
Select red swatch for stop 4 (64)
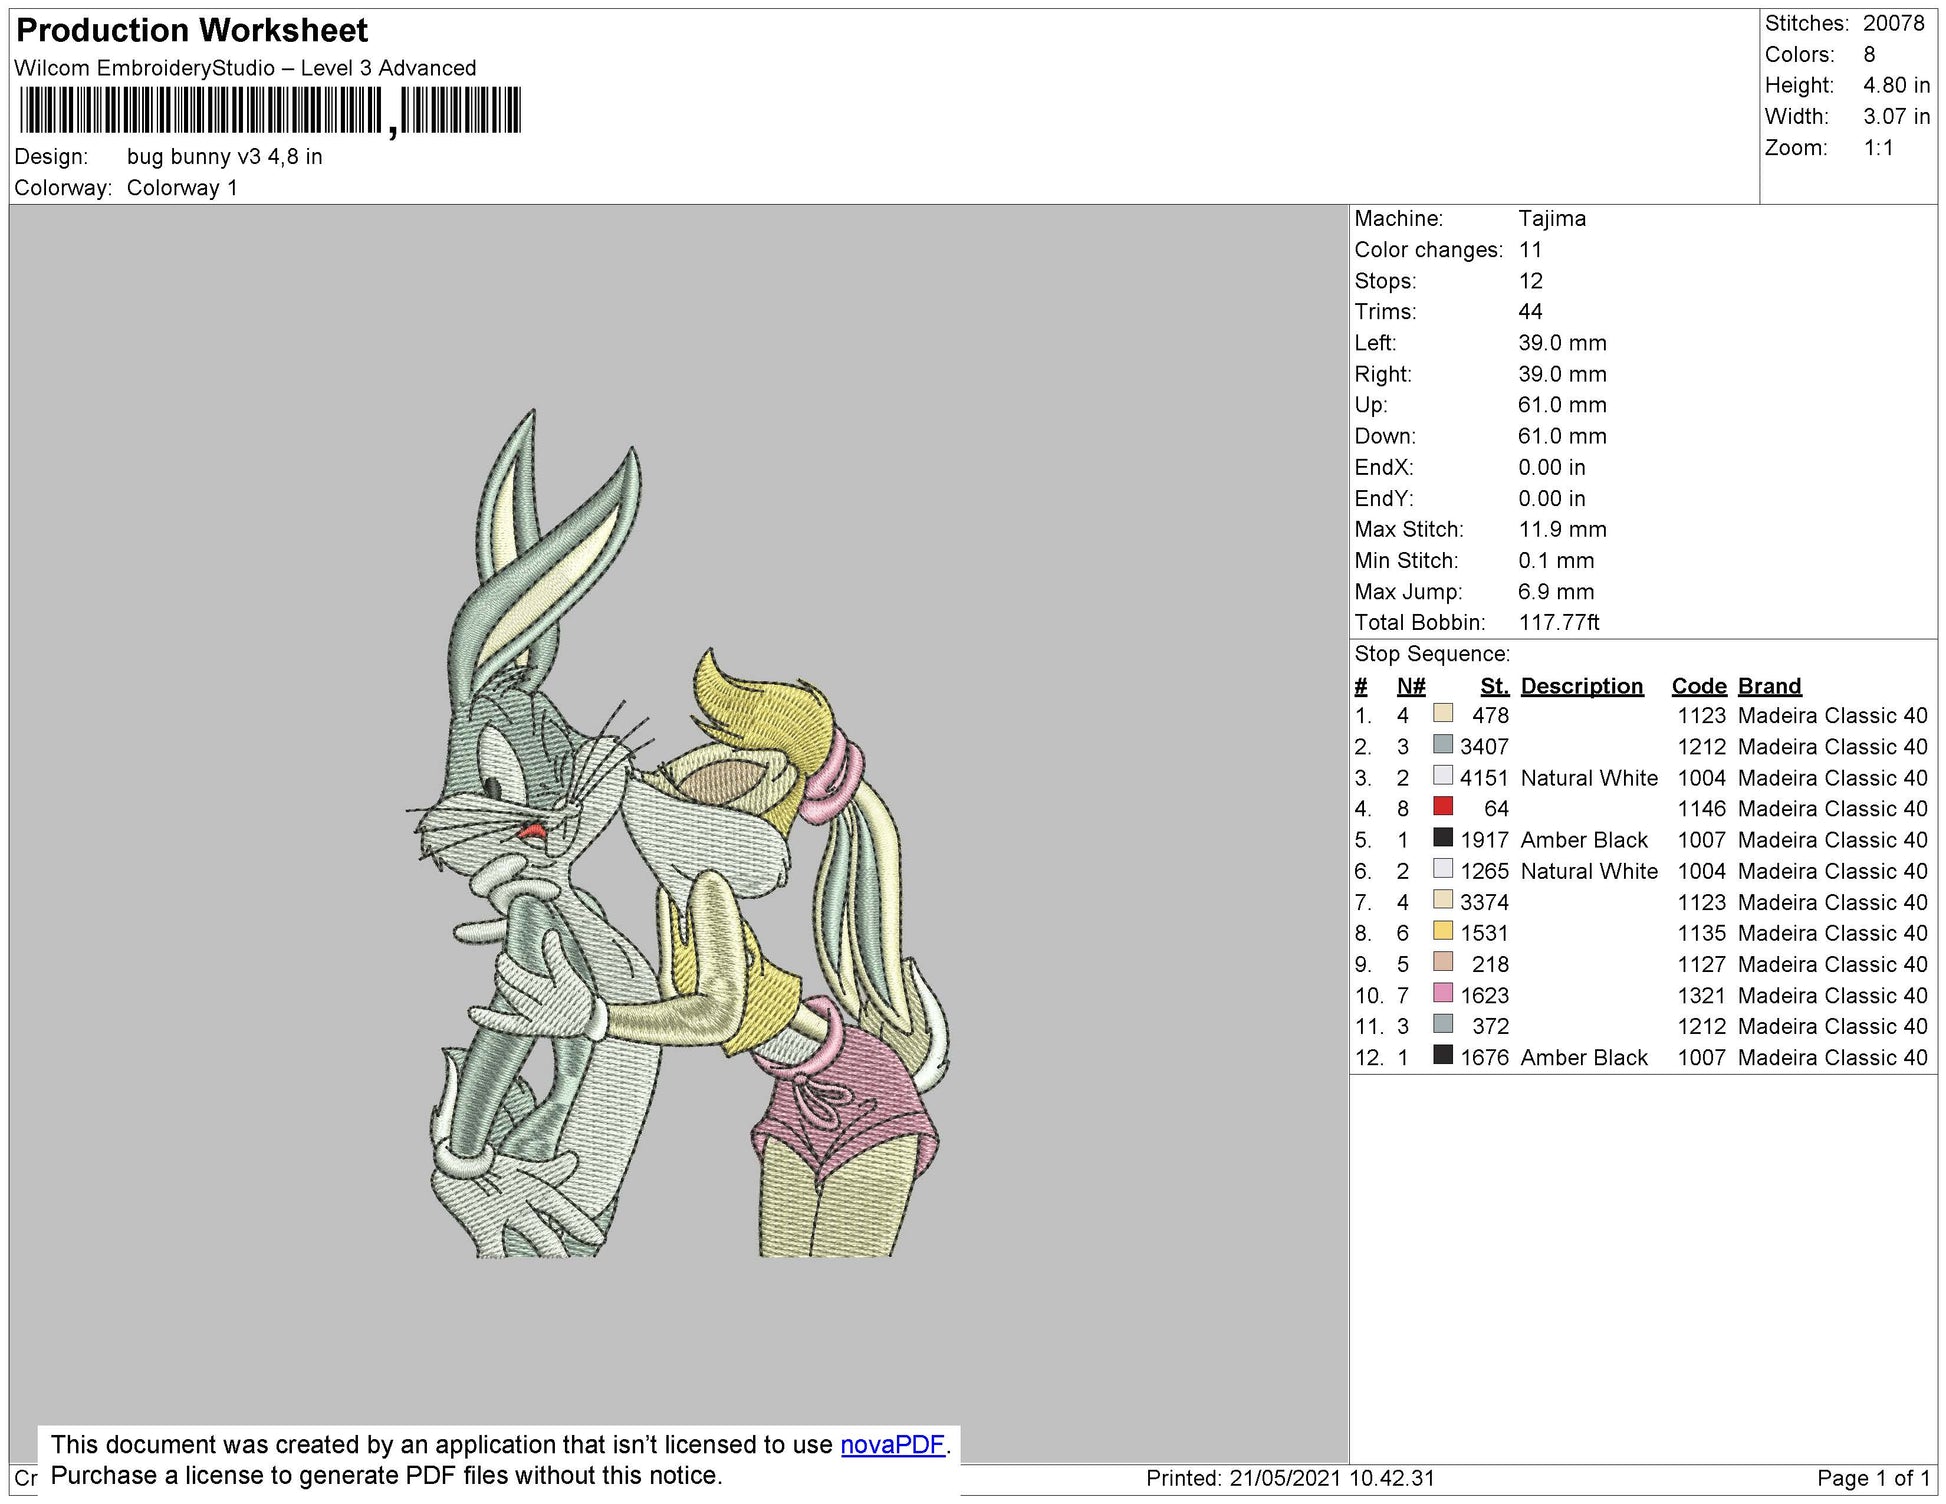click(1443, 806)
